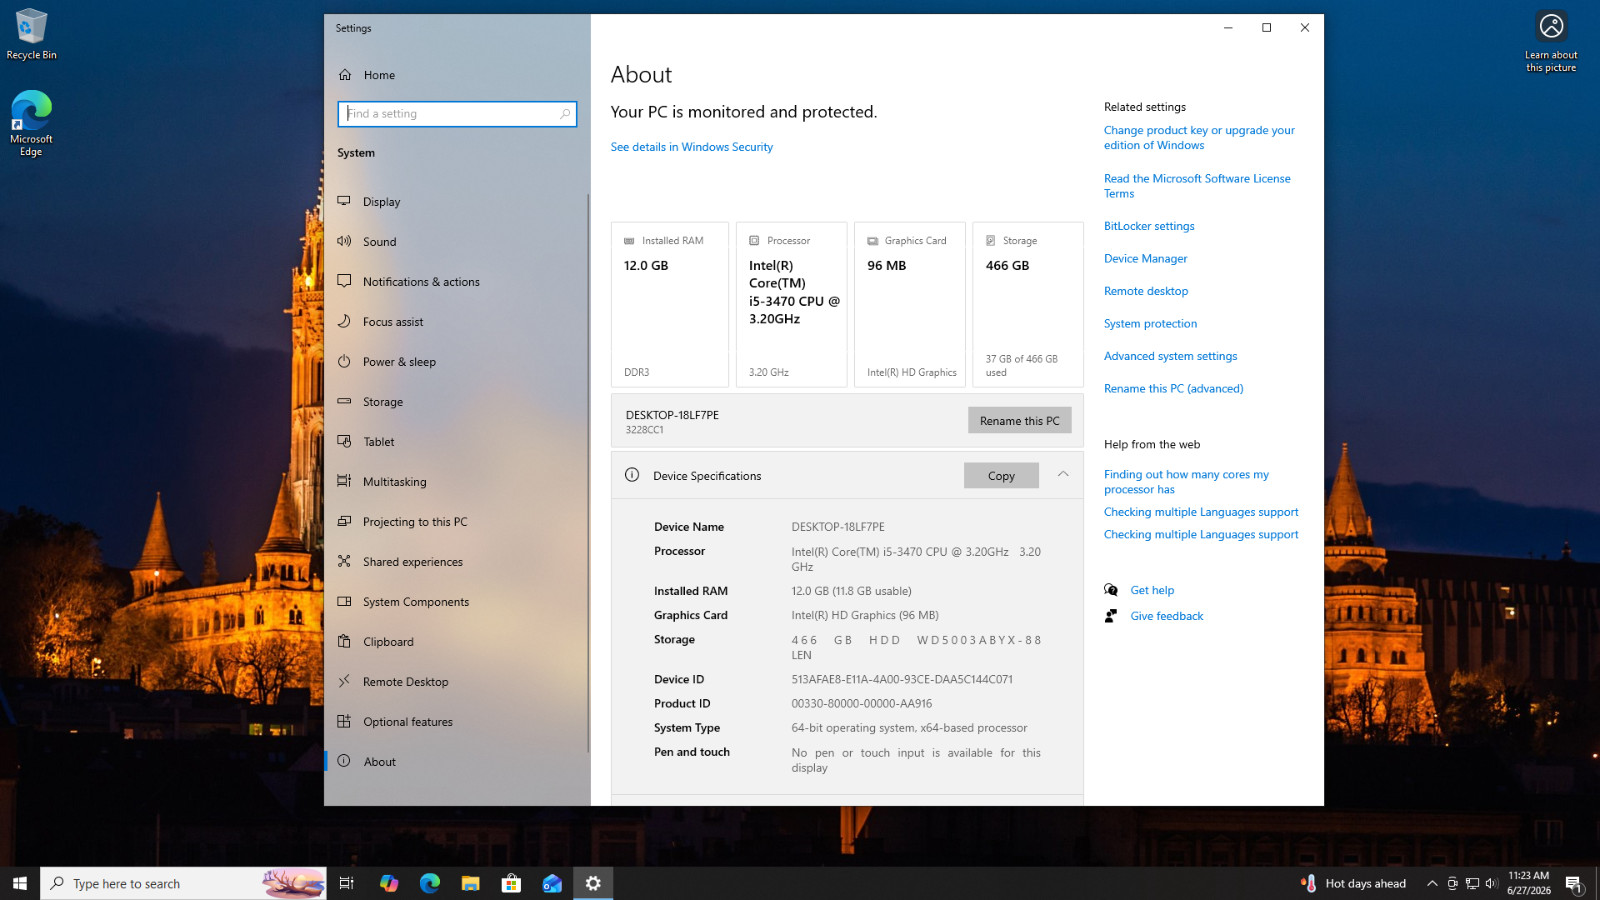Open Microsoft Store from the taskbar
Image resolution: width=1600 pixels, height=900 pixels.
(511, 883)
